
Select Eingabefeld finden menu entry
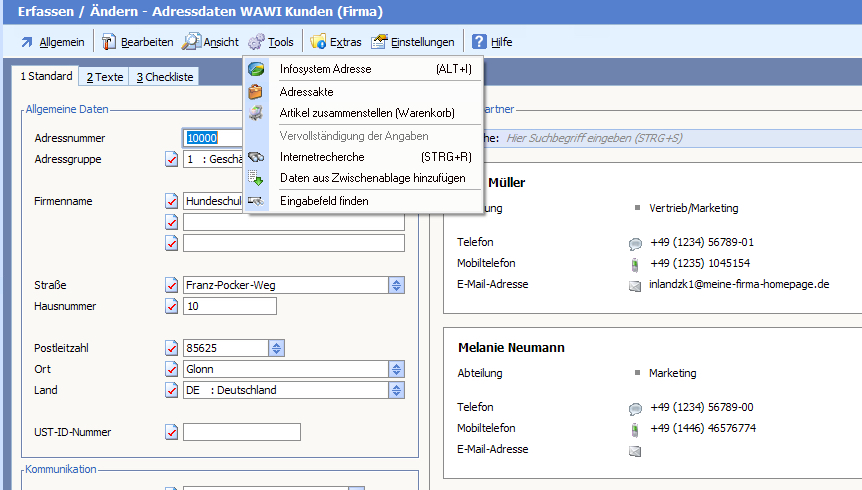click(x=324, y=201)
